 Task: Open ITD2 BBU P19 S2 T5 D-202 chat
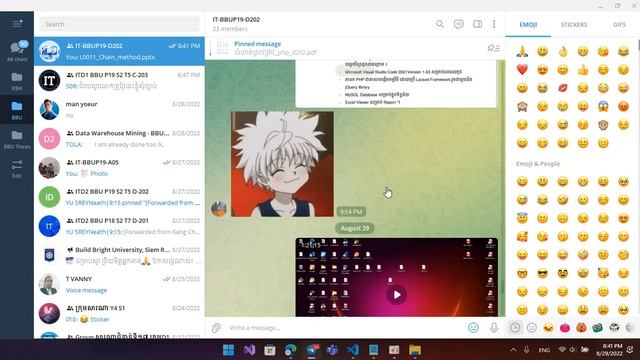(119, 197)
